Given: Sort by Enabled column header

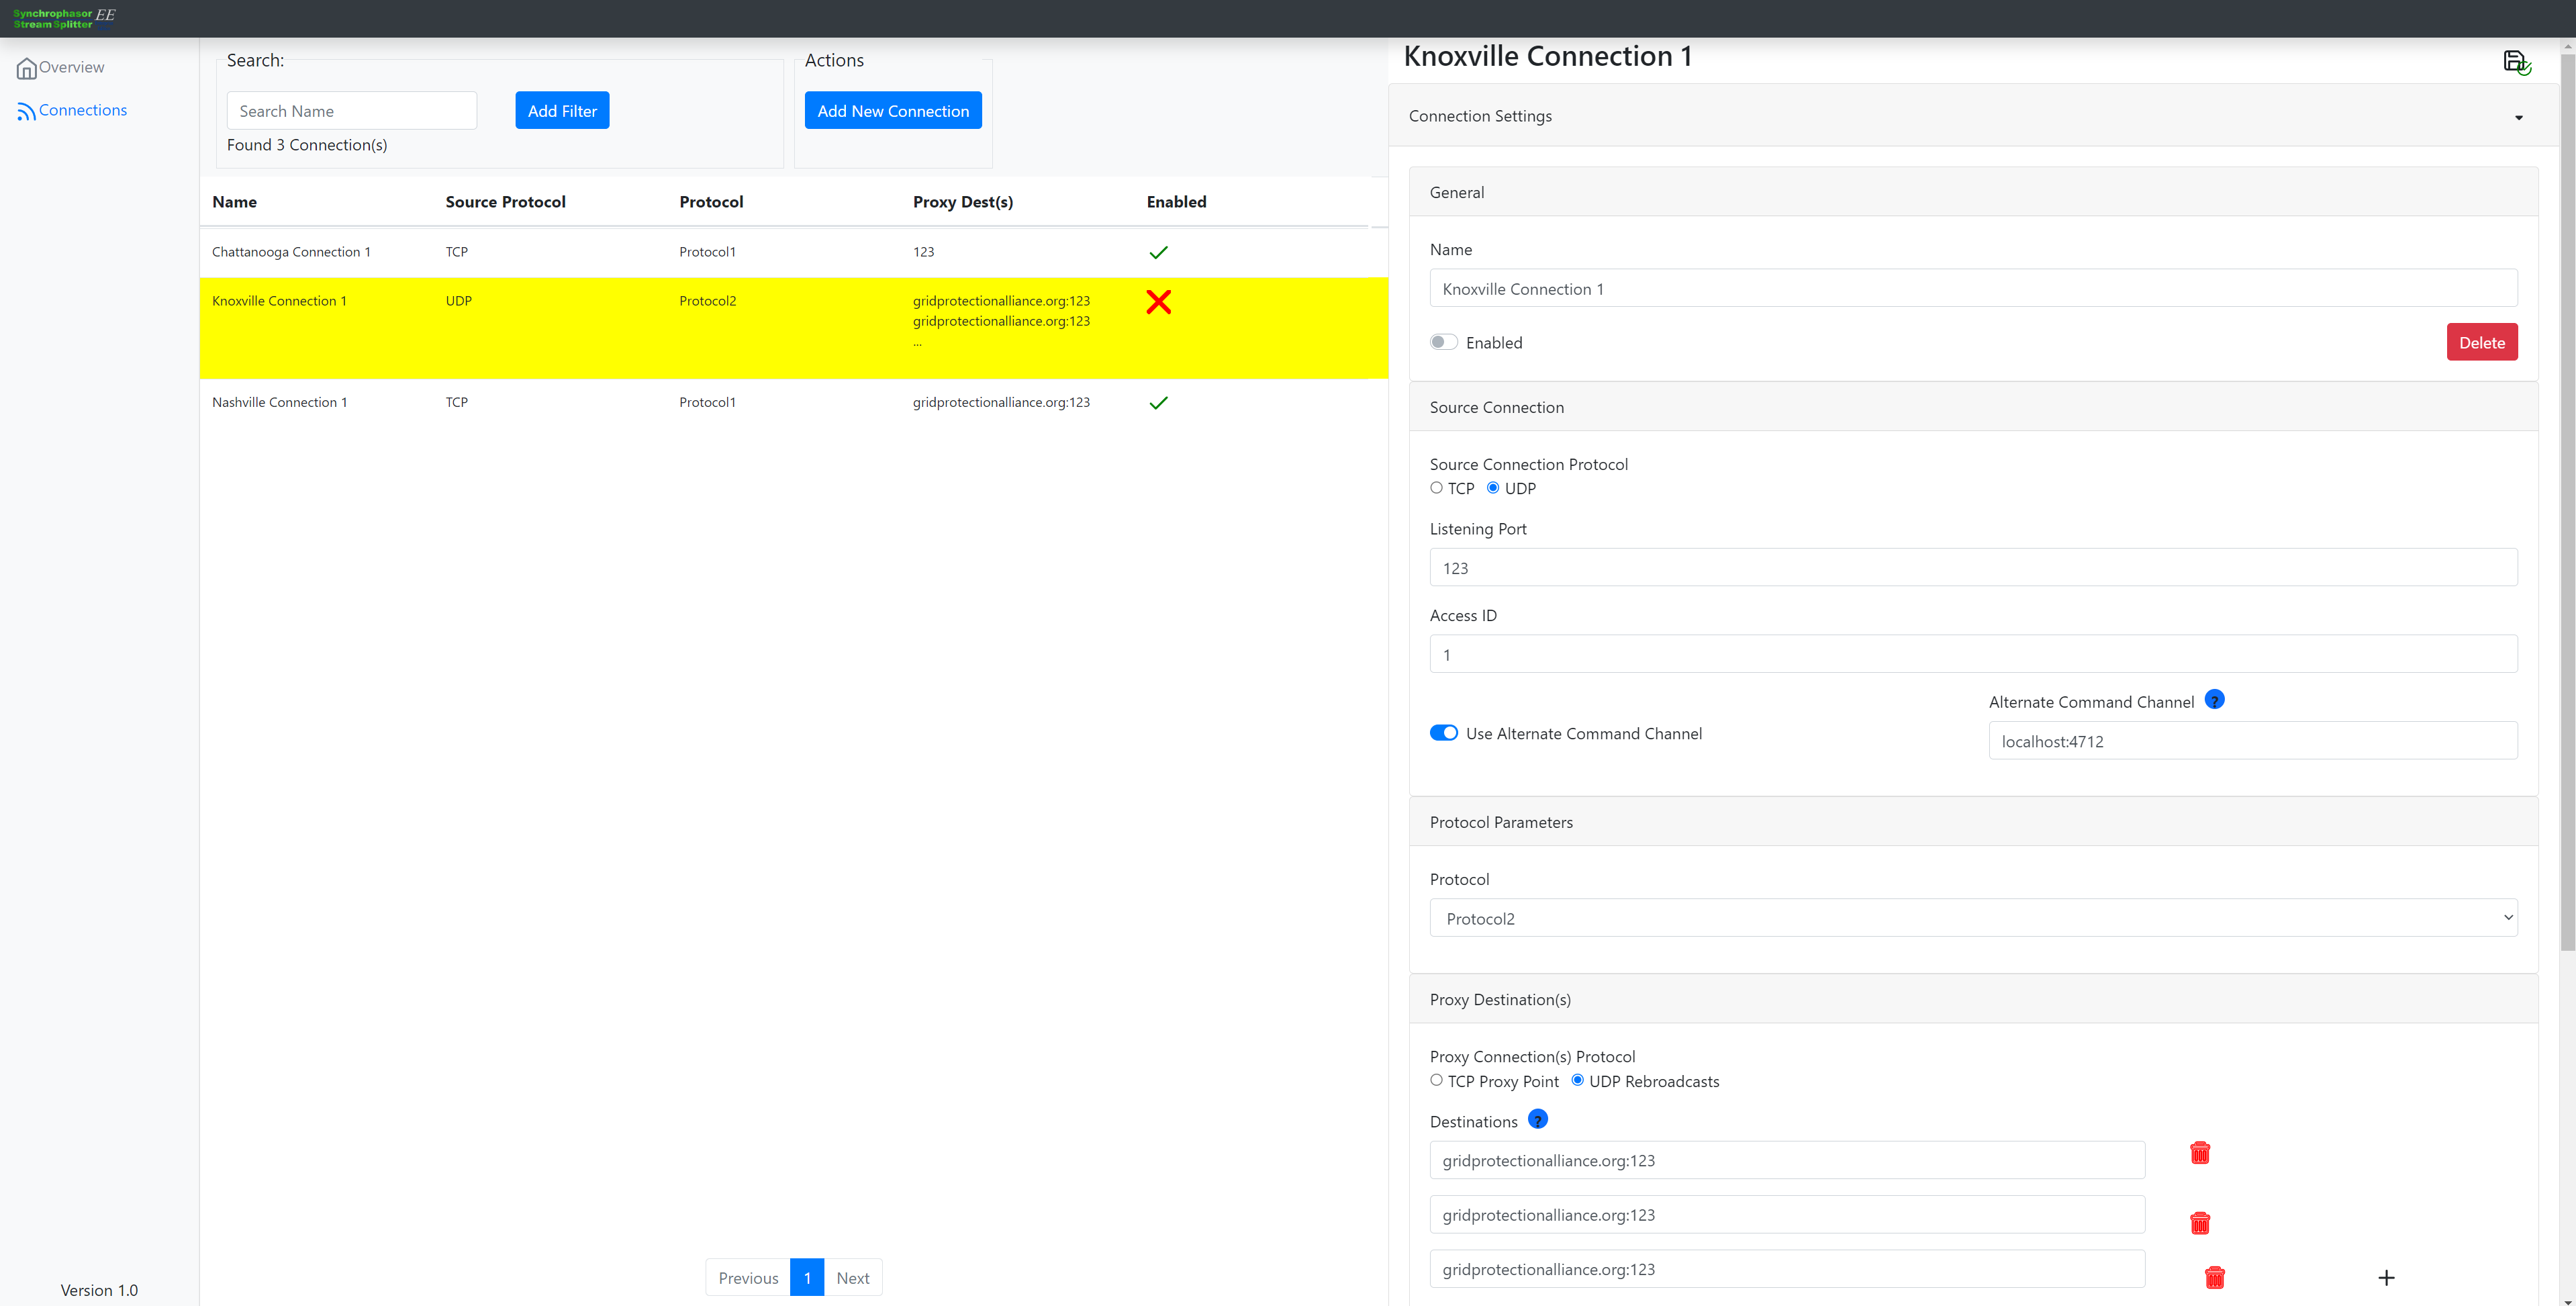Looking at the screenshot, I should (1176, 202).
